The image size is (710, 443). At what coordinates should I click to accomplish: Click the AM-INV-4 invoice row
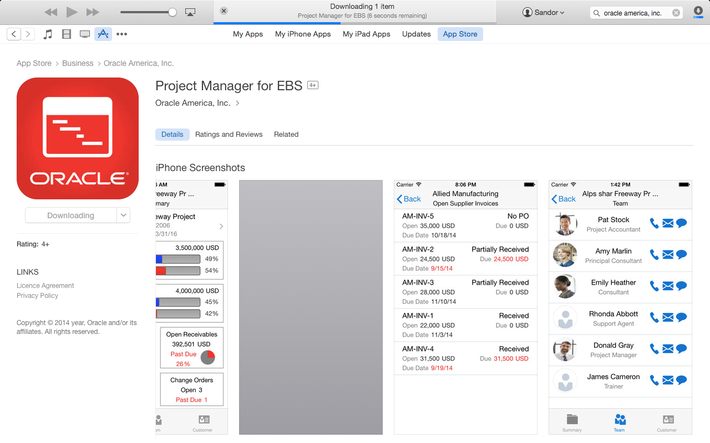[465, 358]
